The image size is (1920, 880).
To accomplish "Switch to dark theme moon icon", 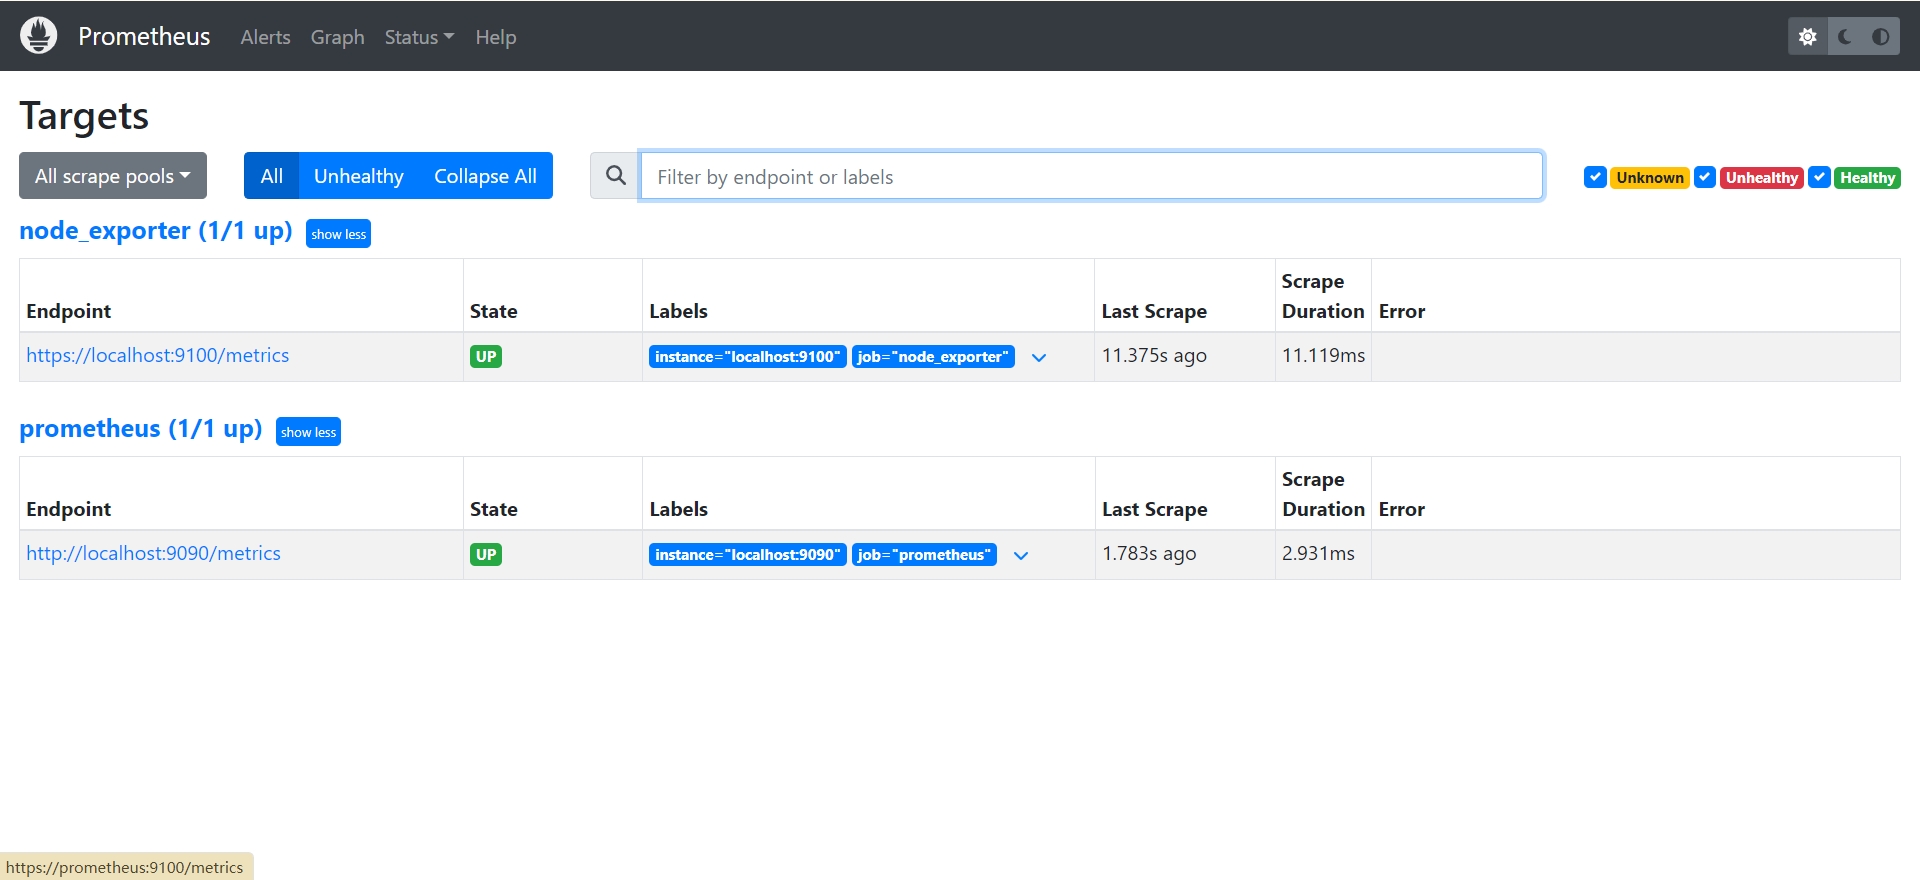I will click(x=1844, y=37).
